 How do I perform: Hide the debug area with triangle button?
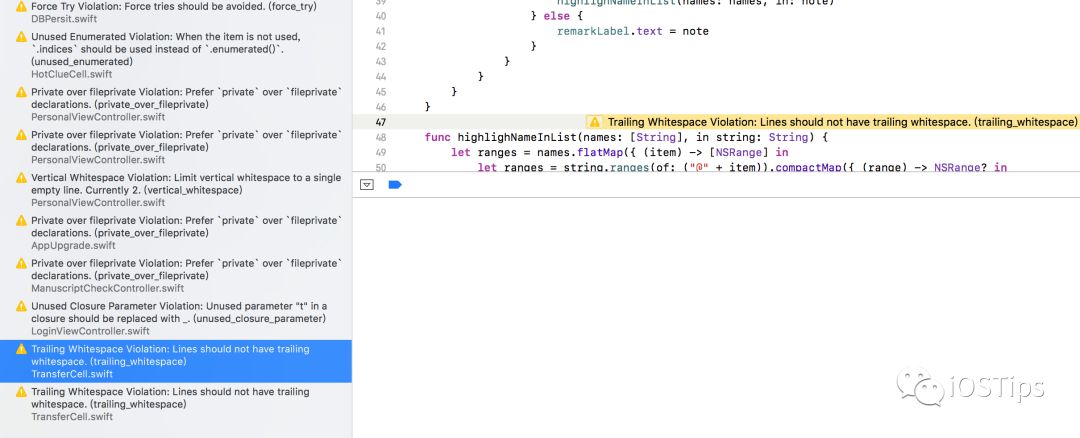tap(367, 185)
